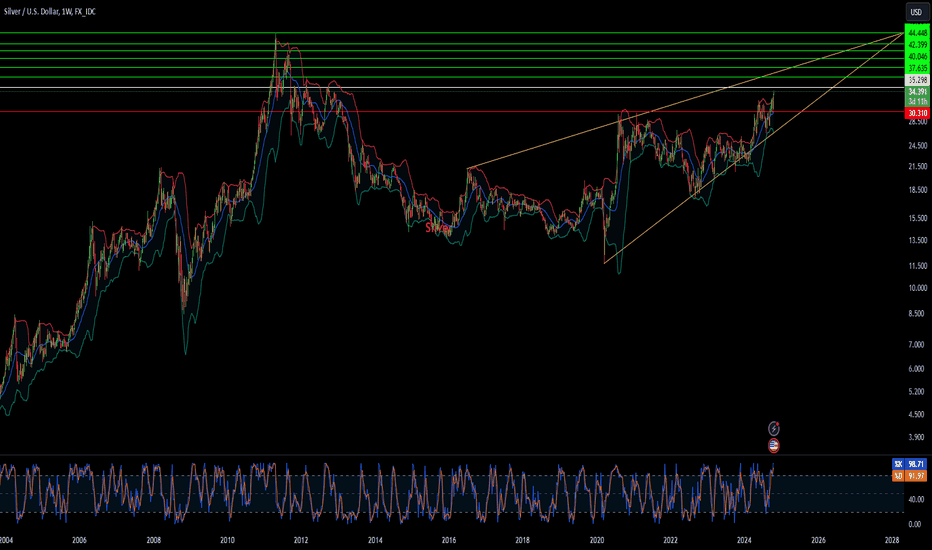The image size is (932, 550).
Task: Click the 3.900 price scale label
Action: [918, 437]
